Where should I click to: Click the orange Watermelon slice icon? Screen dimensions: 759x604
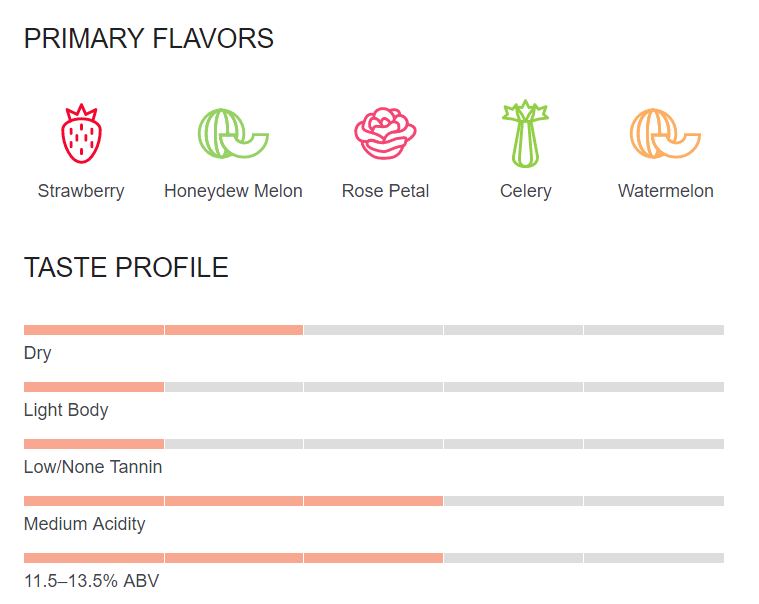pyautogui.click(x=665, y=134)
